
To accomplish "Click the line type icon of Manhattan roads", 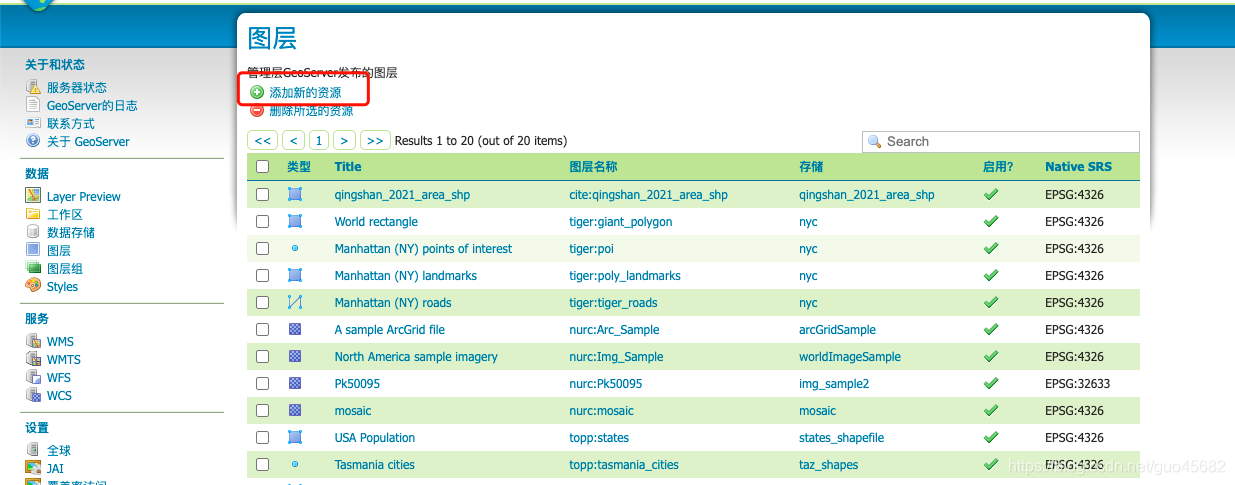I will tap(295, 302).
